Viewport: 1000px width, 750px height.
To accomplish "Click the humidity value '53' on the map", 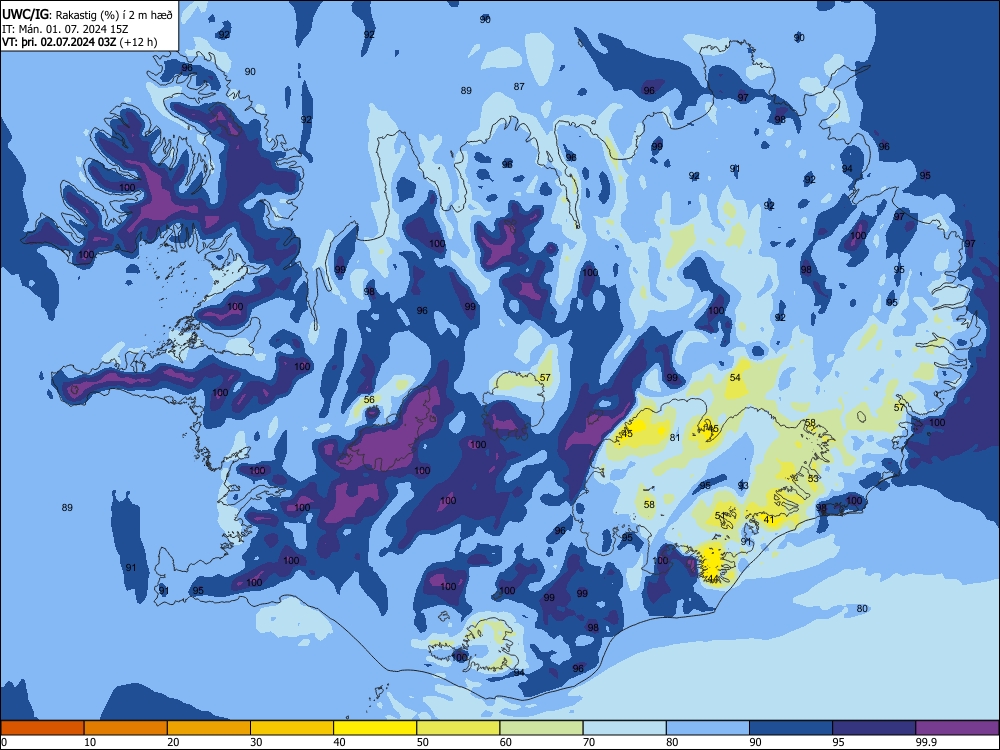I will (x=812, y=478).
